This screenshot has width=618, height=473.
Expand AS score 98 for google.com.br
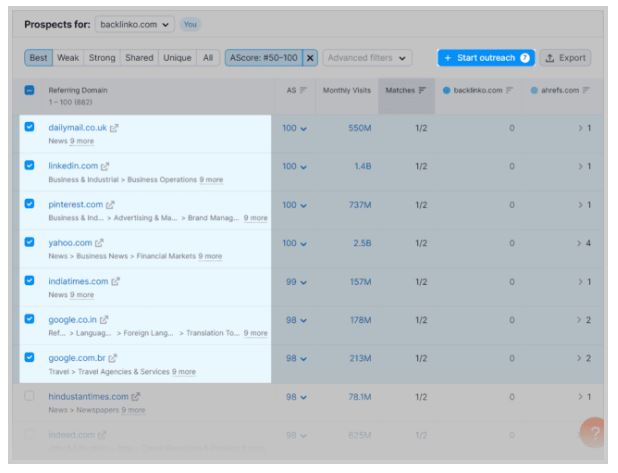tap(296, 358)
